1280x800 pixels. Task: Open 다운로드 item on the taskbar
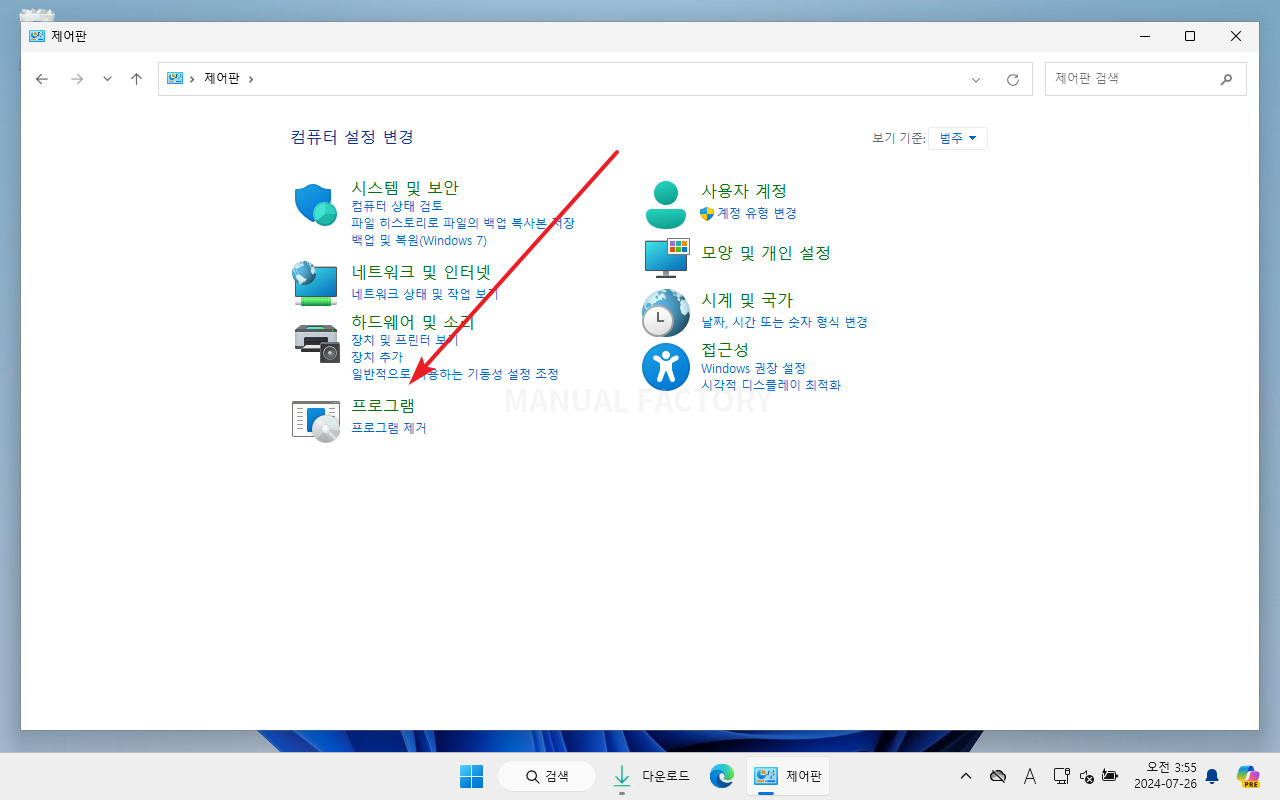tap(650, 776)
